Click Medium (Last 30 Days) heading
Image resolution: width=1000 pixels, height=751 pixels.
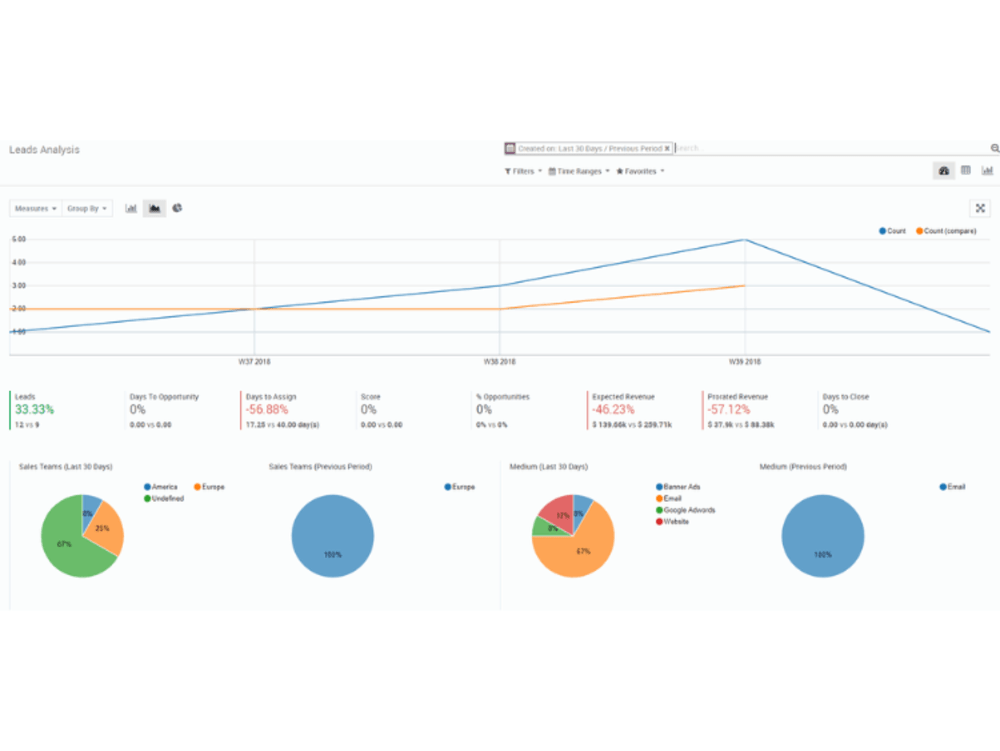click(548, 467)
